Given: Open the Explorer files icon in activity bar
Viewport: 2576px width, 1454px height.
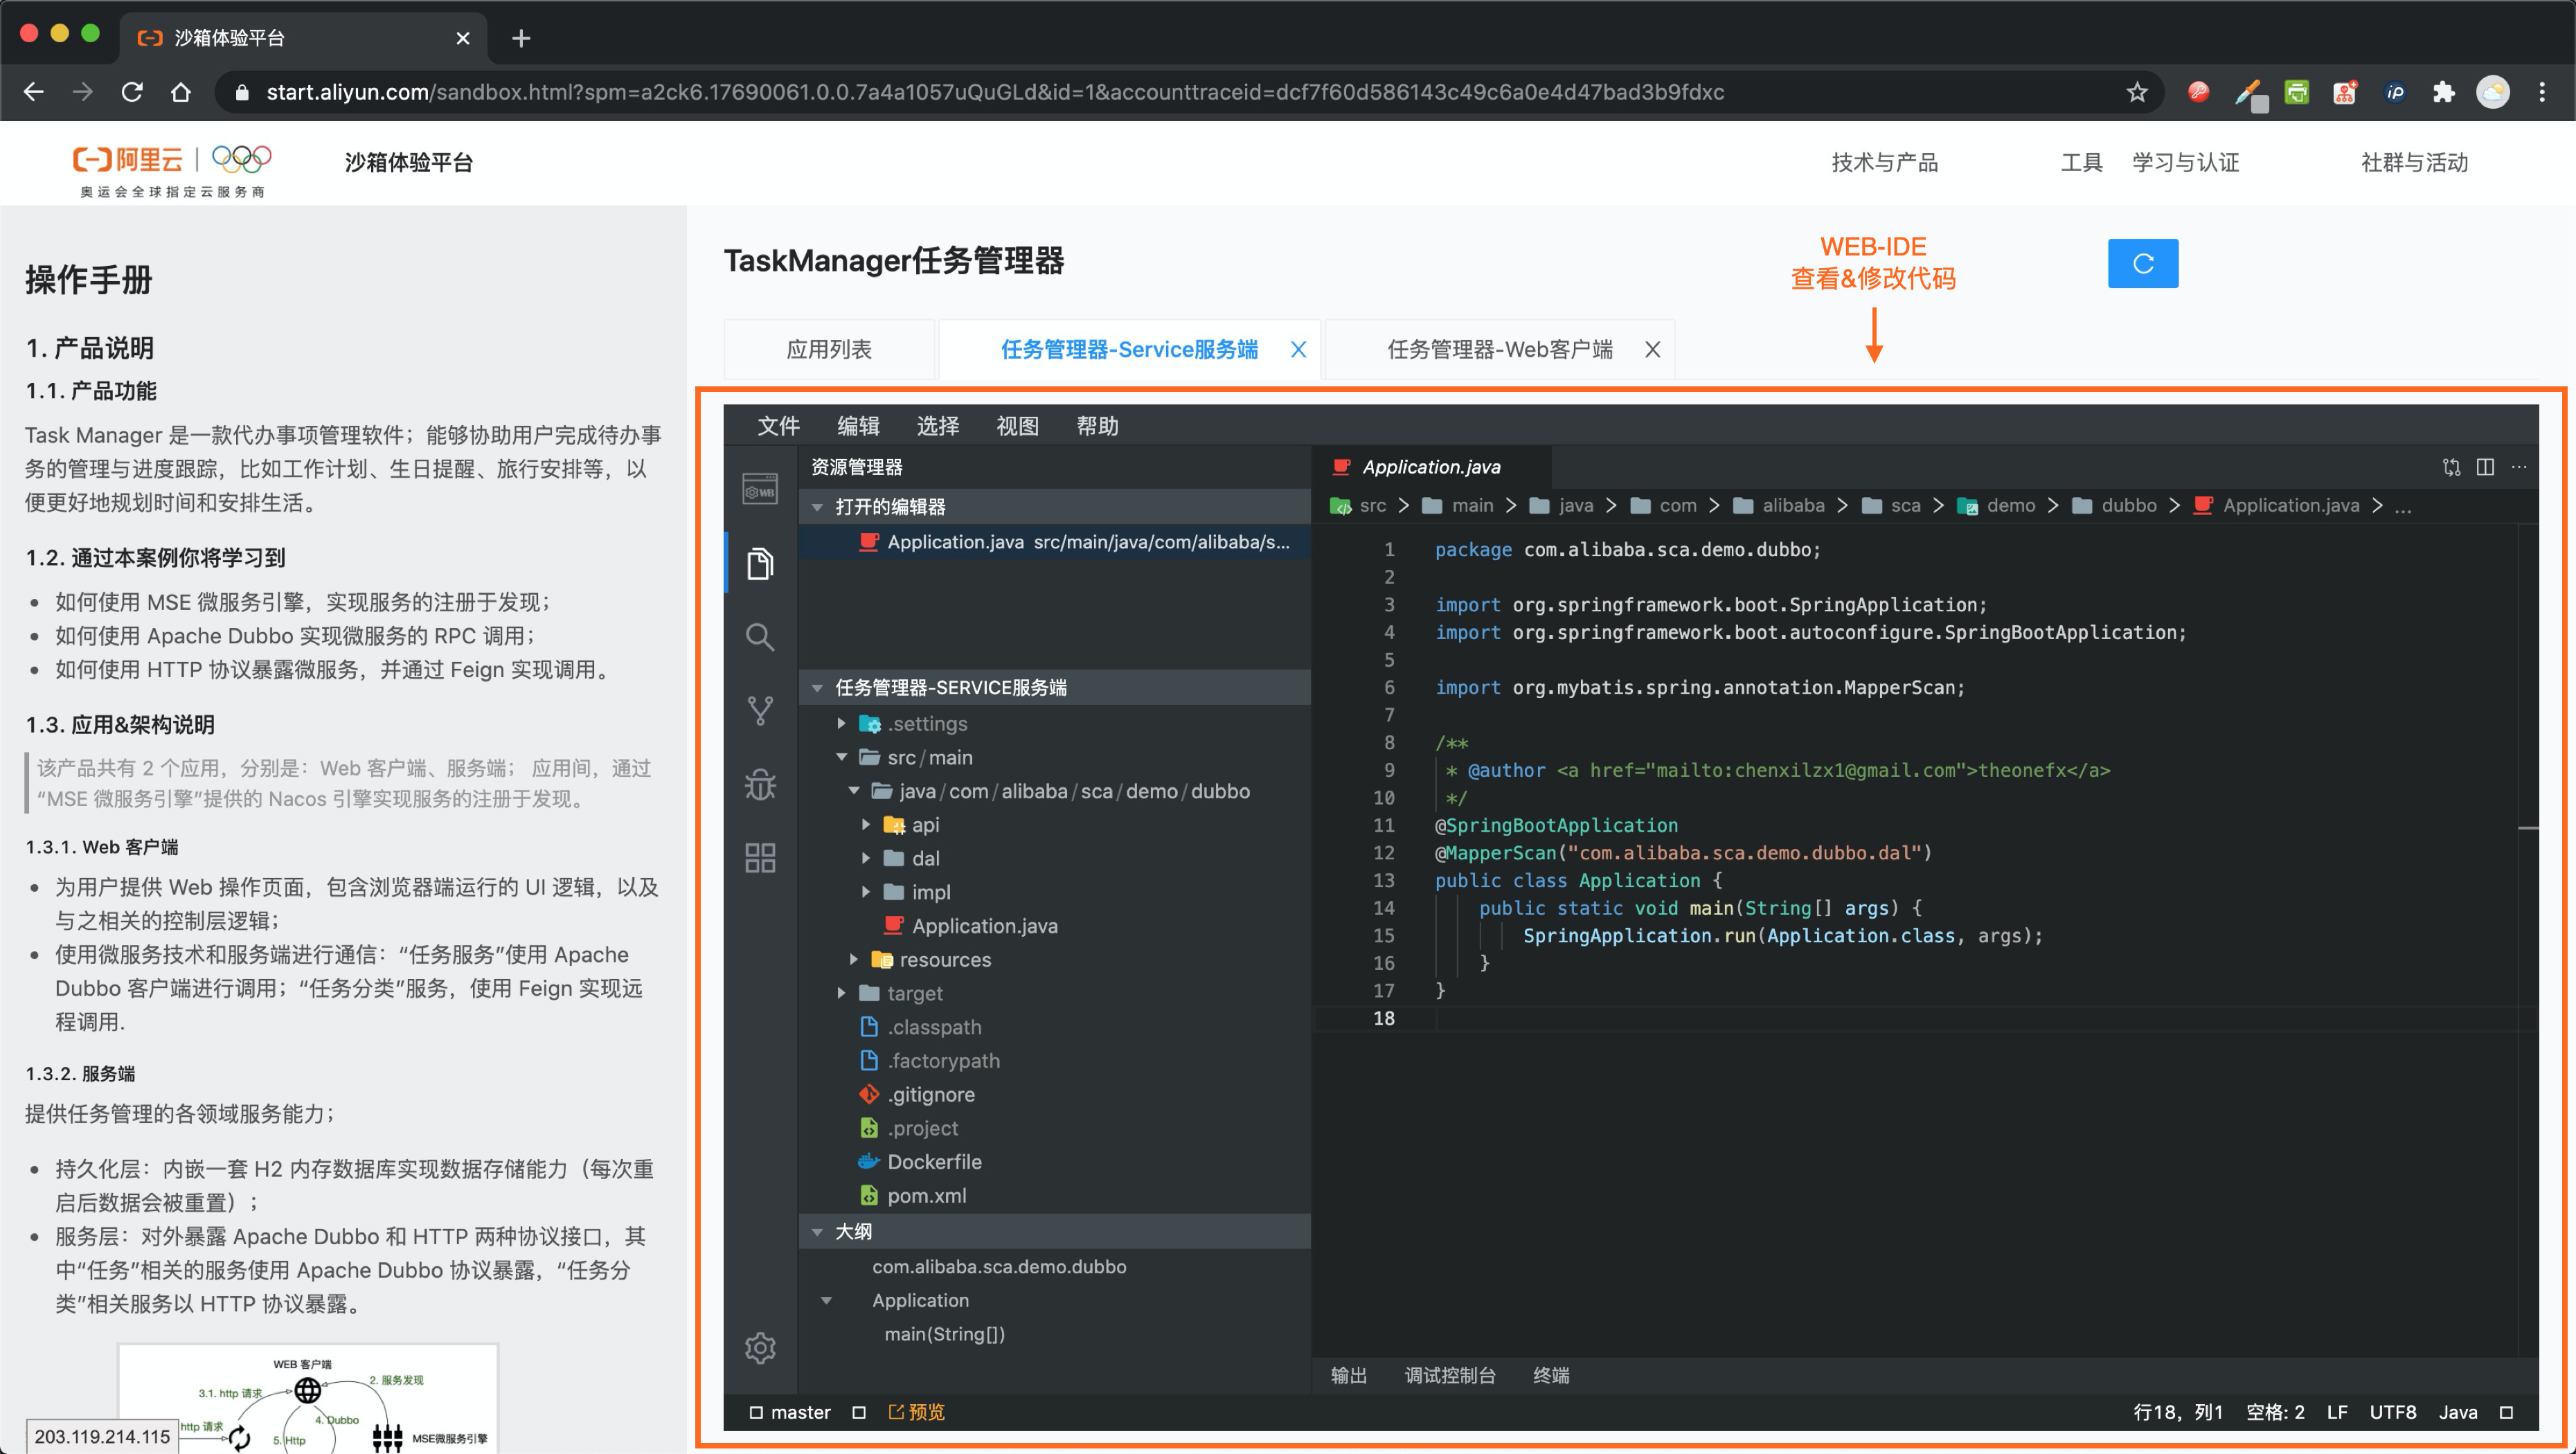Looking at the screenshot, I should [760, 564].
